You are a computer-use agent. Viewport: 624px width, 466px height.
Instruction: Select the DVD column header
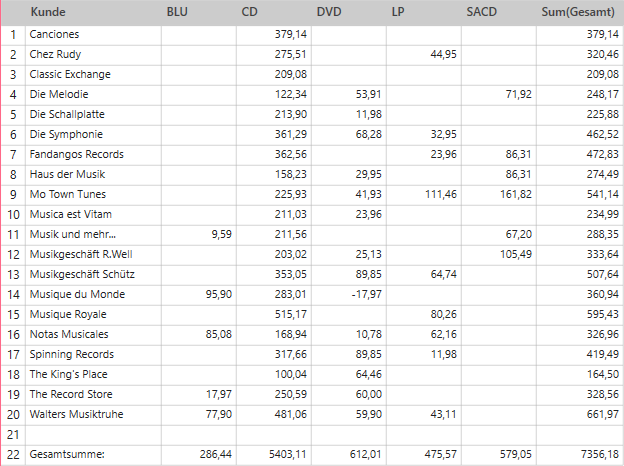click(x=329, y=13)
